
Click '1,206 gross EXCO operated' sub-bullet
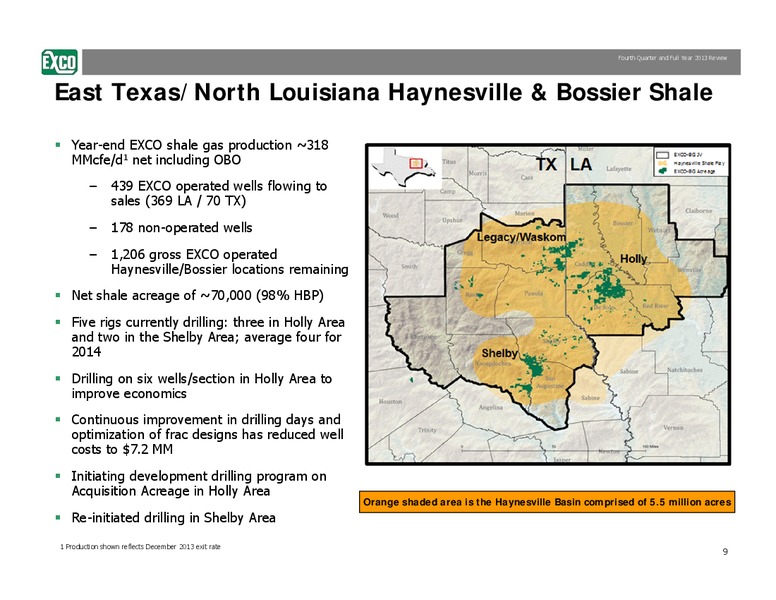pyautogui.click(x=230, y=262)
